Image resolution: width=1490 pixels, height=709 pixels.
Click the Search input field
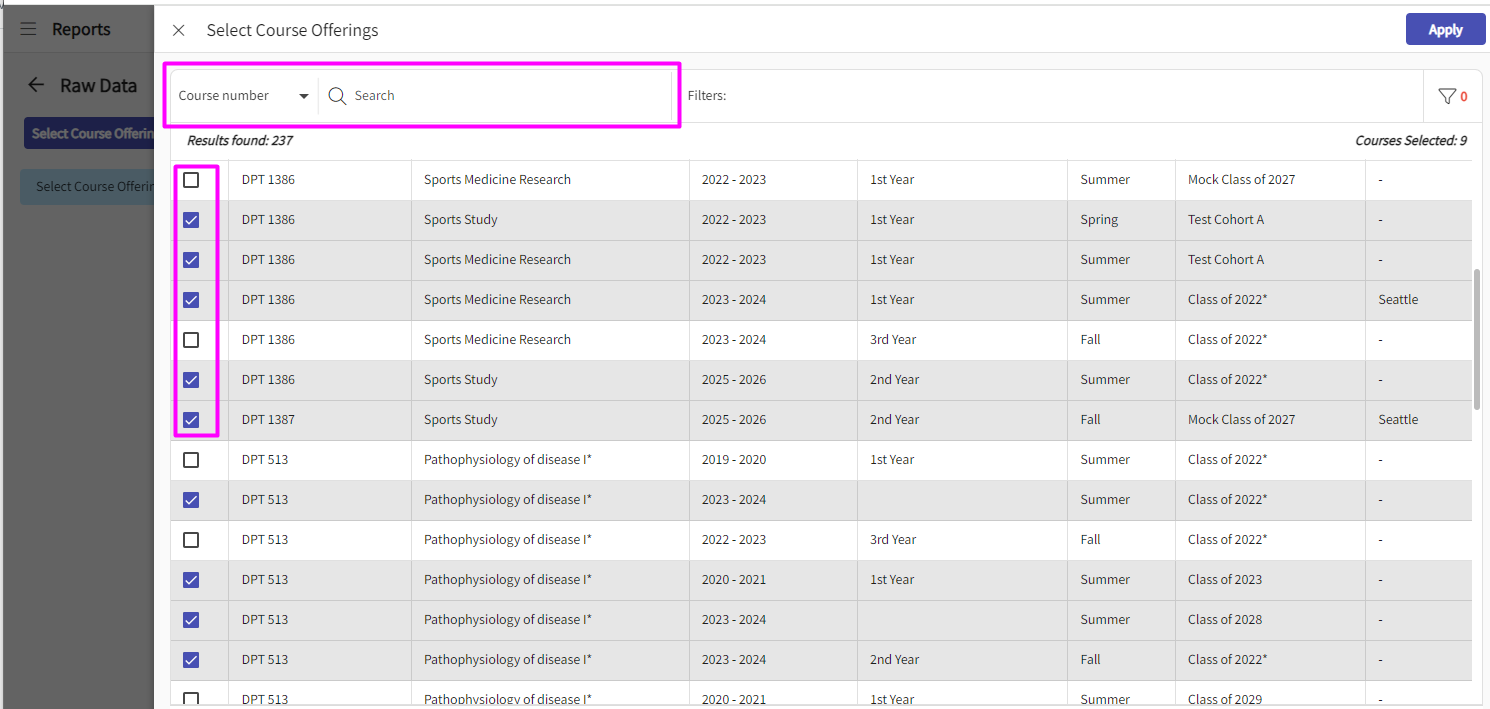(x=500, y=96)
